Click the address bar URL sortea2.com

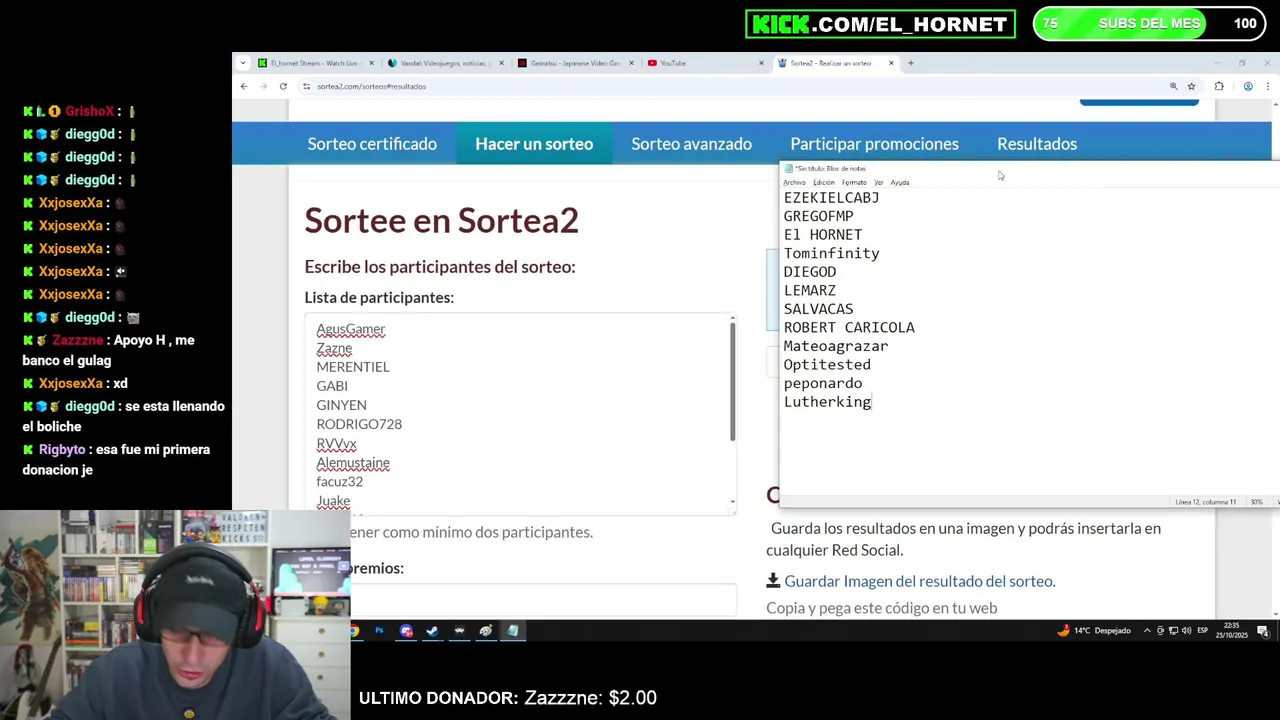pyautogui.click(x=371, y=86)
